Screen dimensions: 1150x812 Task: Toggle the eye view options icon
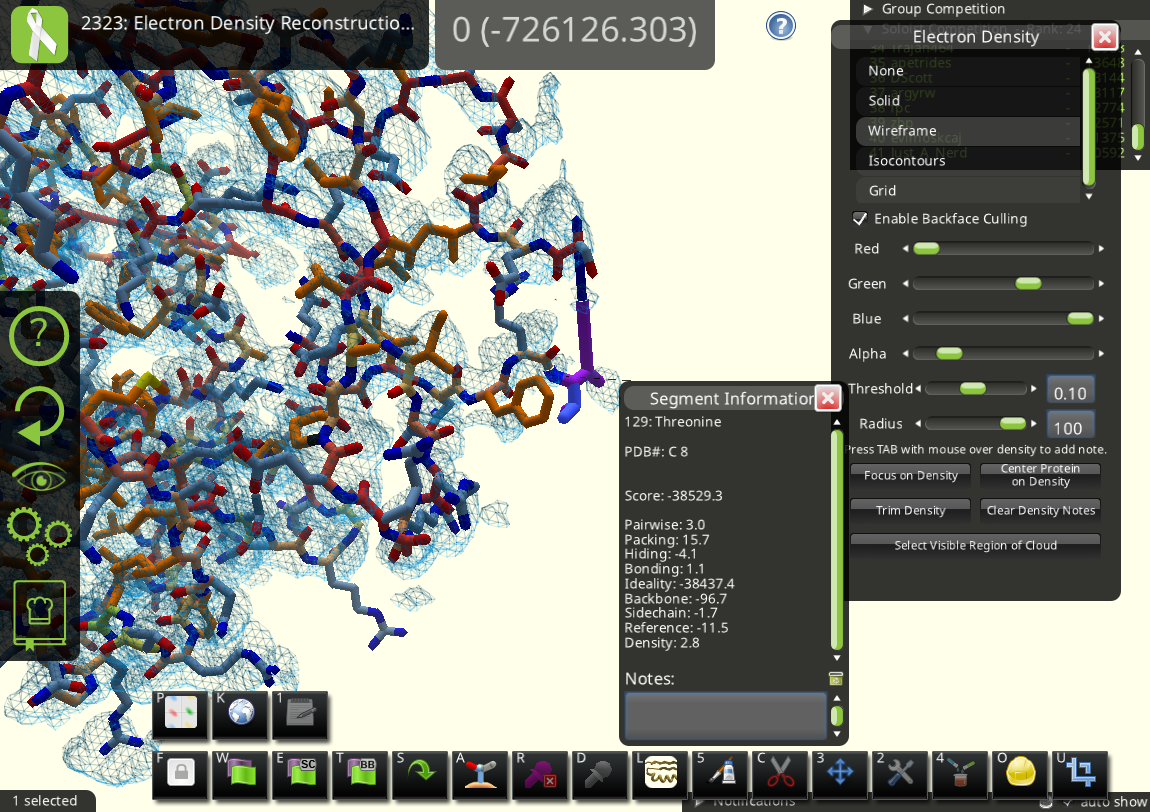click(x=38, y=477)
